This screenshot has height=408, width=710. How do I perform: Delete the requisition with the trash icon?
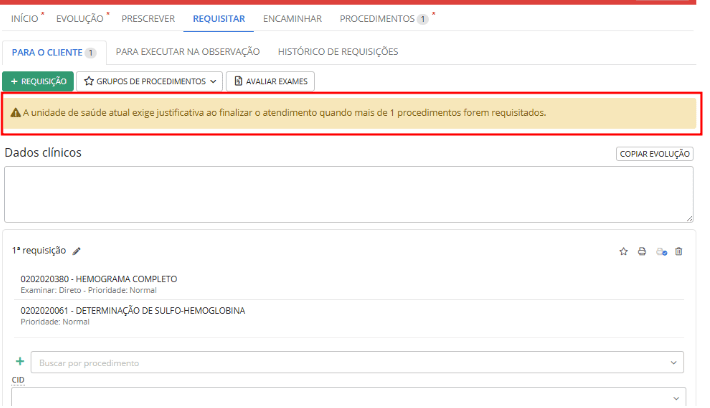click(x=679, y=251)
